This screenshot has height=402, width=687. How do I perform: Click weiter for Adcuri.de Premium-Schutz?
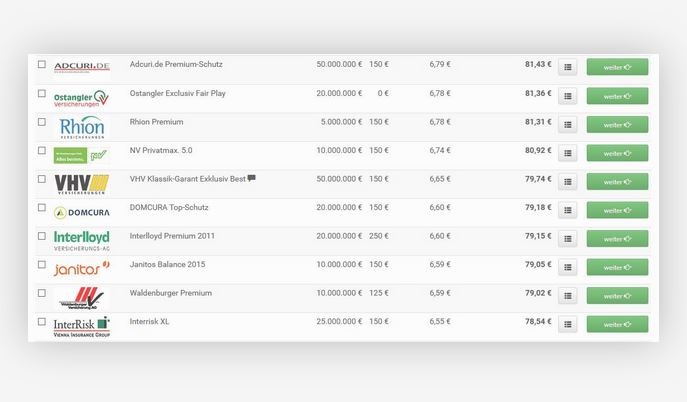[617, 67]
